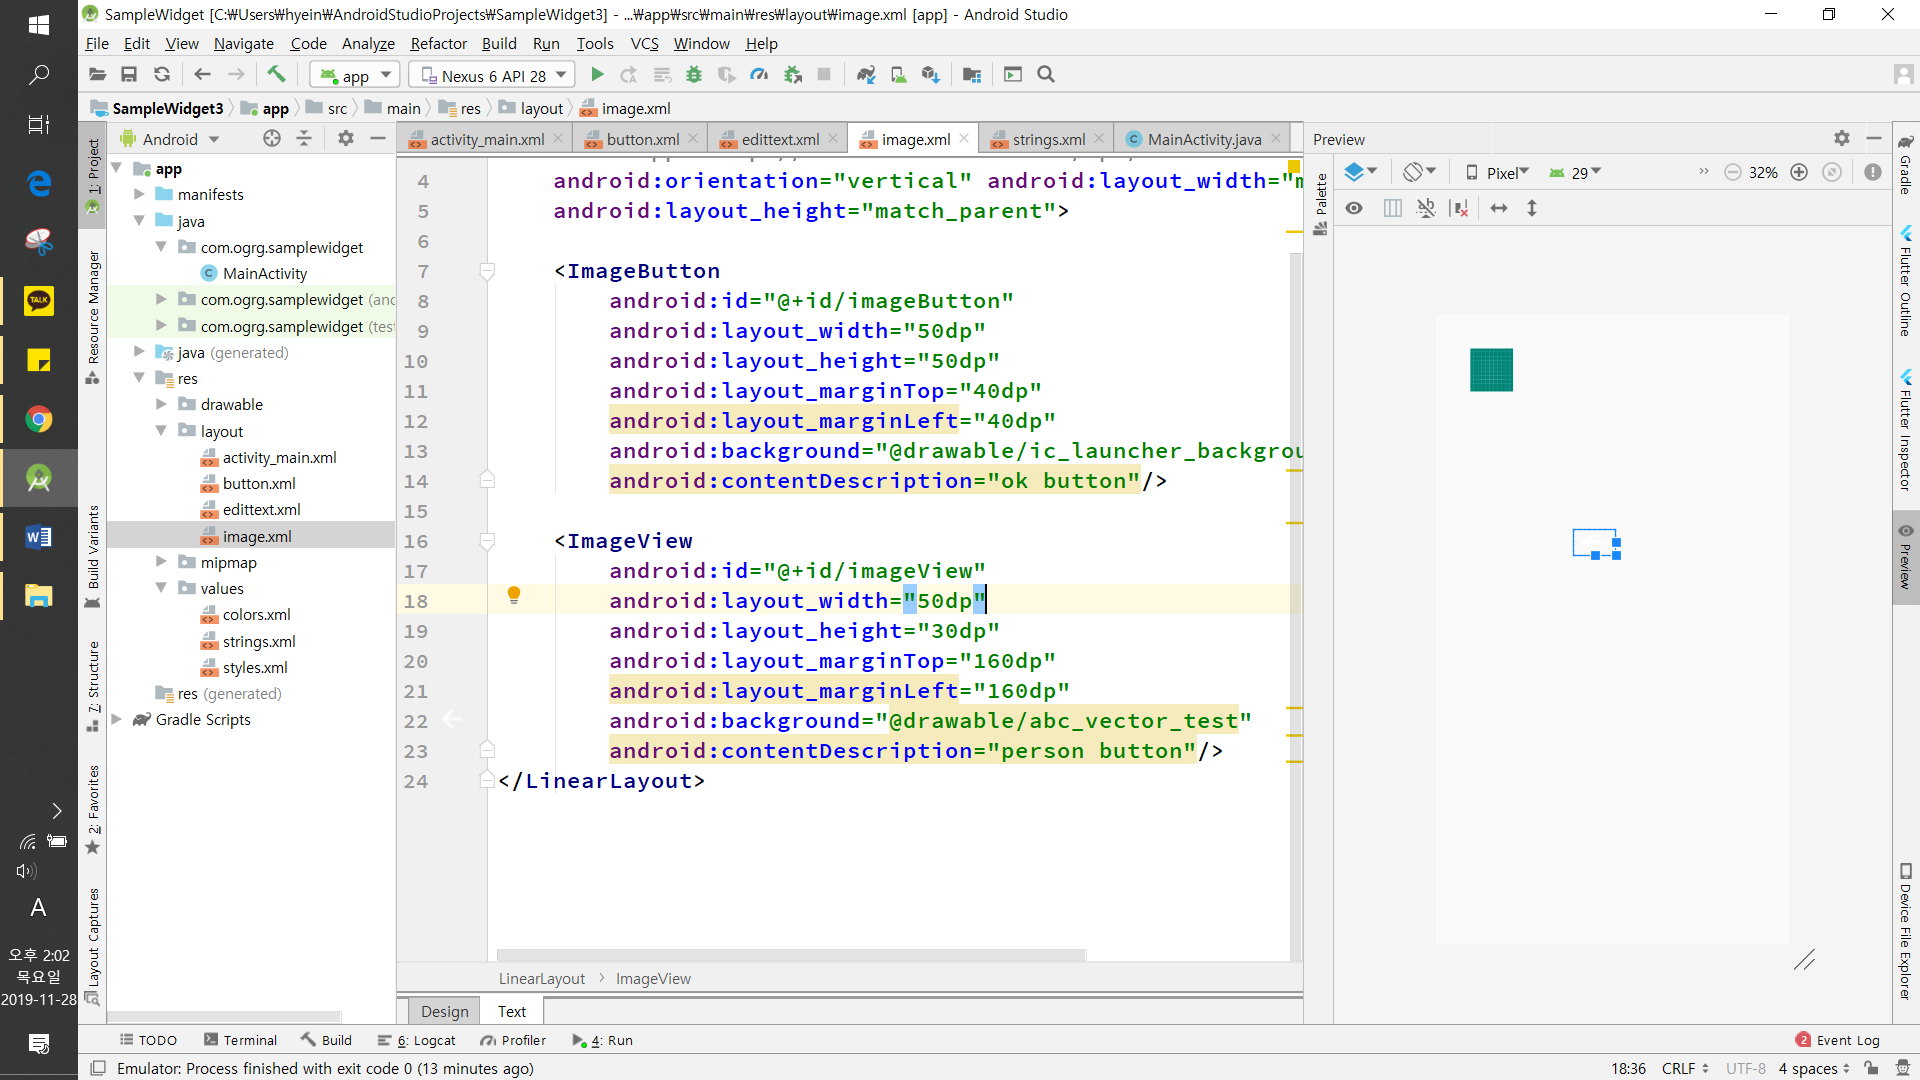Click the Sync Project with Gradle icon

866,75
